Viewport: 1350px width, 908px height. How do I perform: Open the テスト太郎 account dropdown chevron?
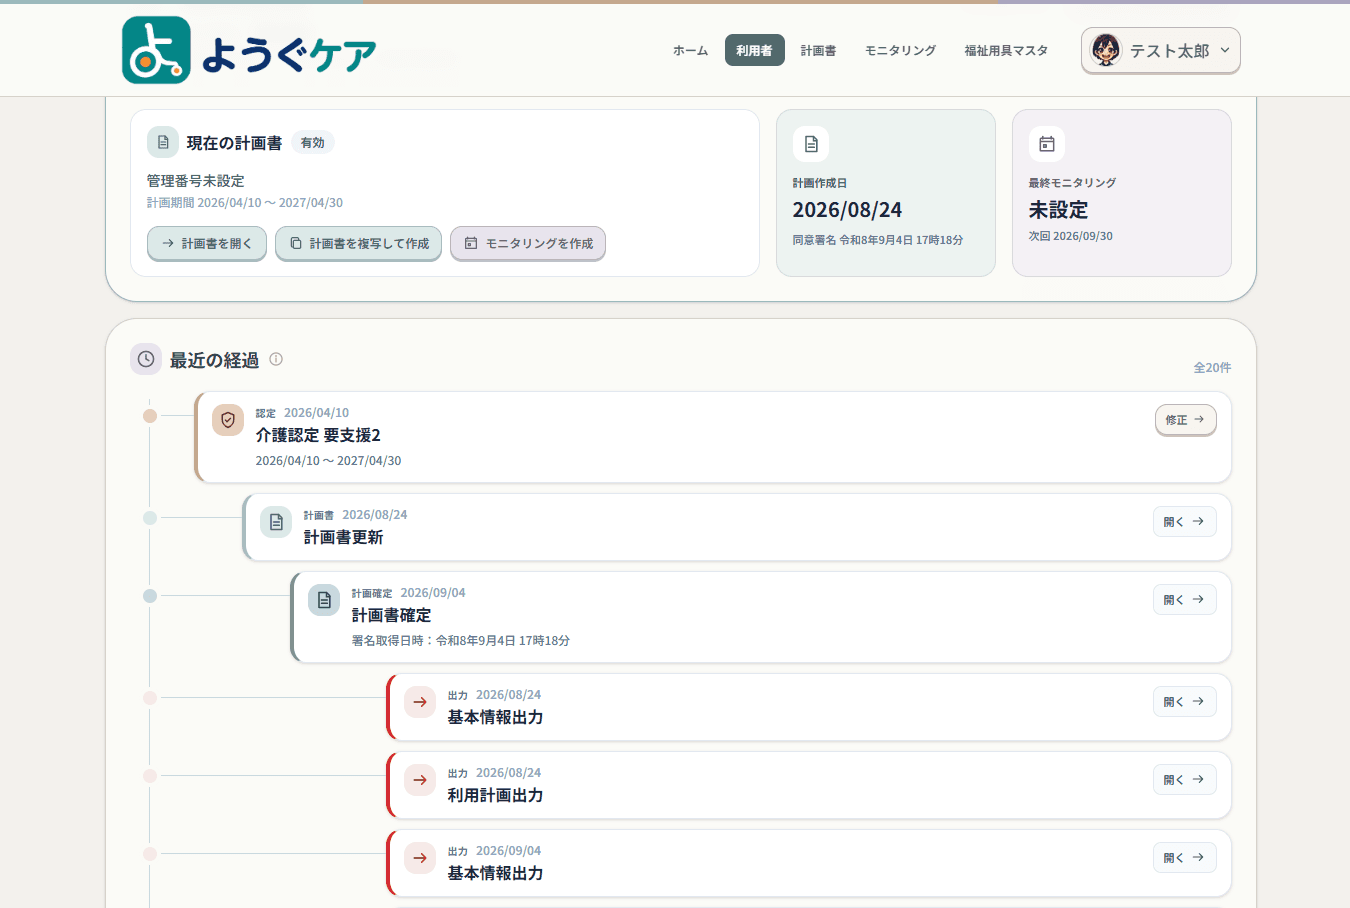tap(1225, 50)
